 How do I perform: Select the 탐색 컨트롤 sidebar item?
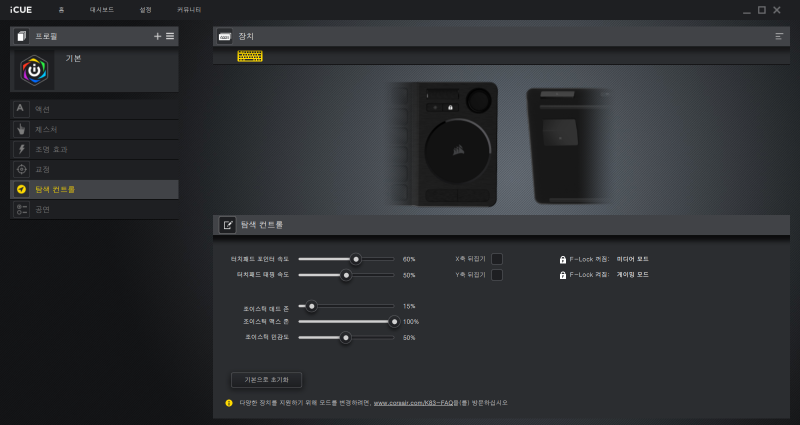click(94, 189)
